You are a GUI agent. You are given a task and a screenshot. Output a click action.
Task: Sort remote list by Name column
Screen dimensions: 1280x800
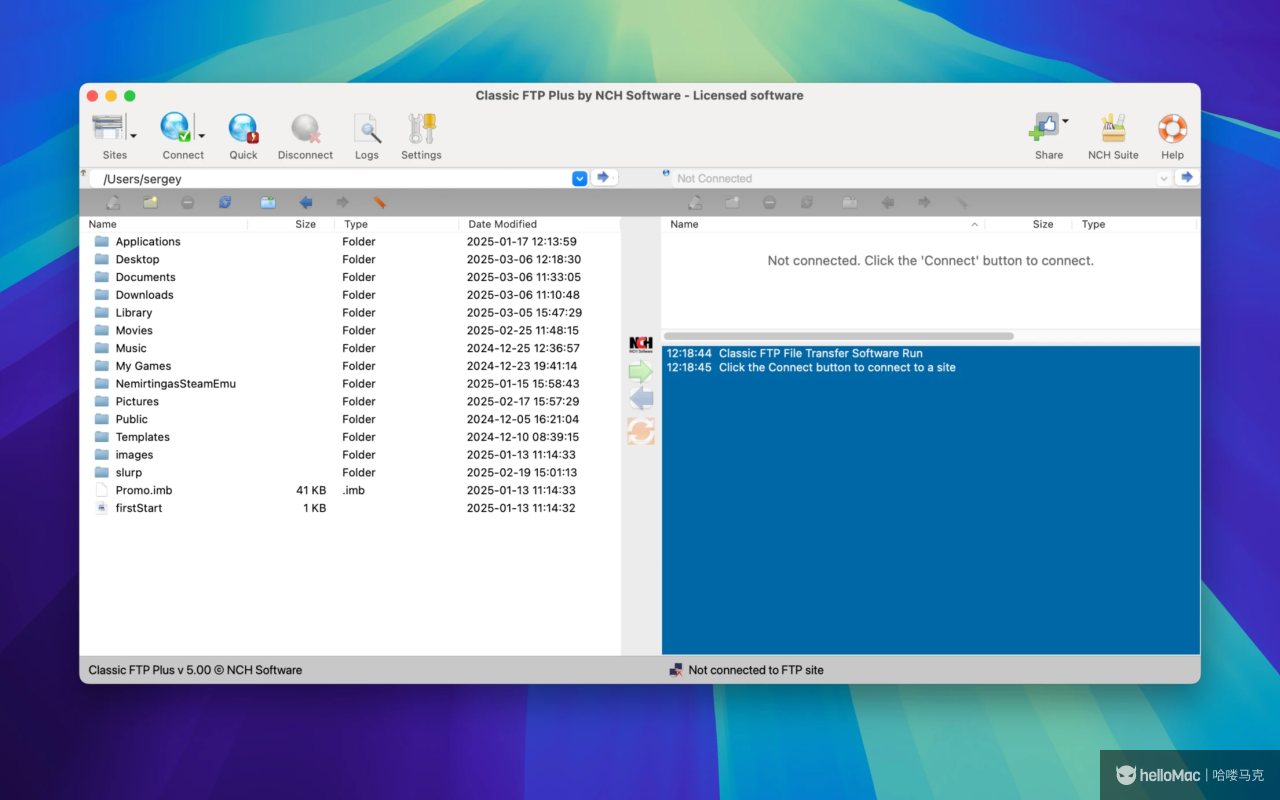[824, 224]
